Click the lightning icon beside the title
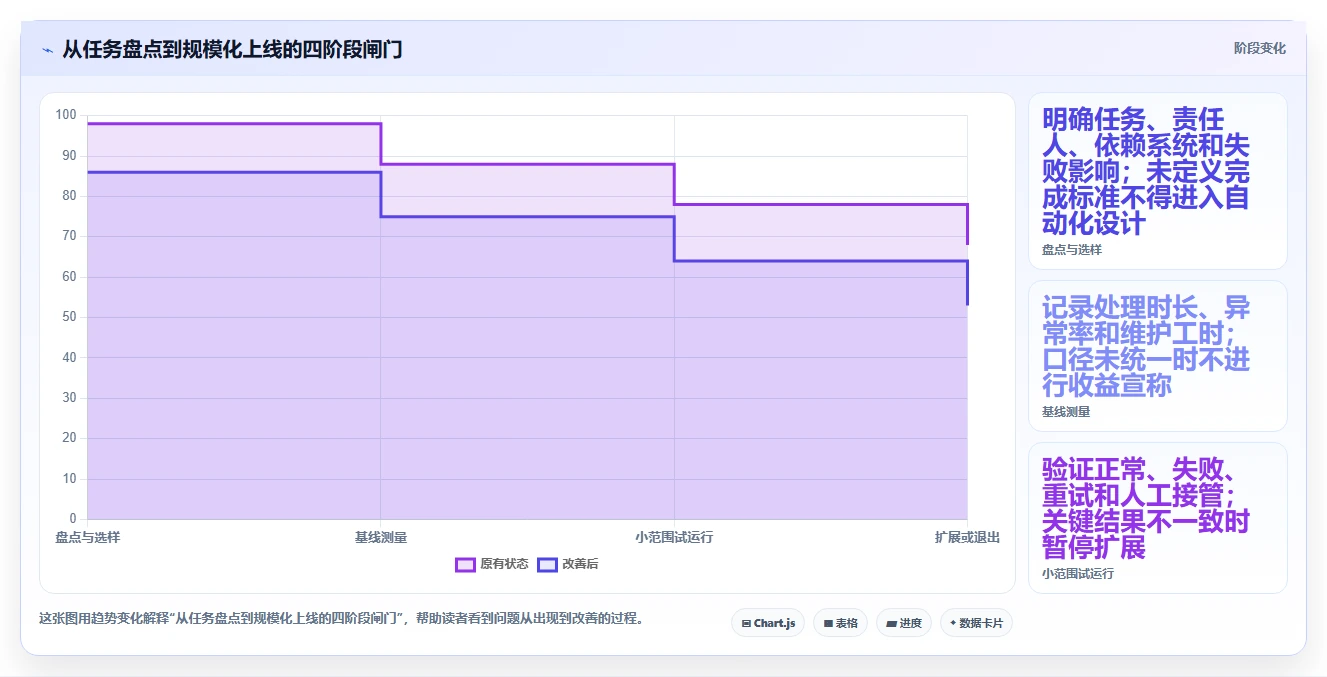 47,50
